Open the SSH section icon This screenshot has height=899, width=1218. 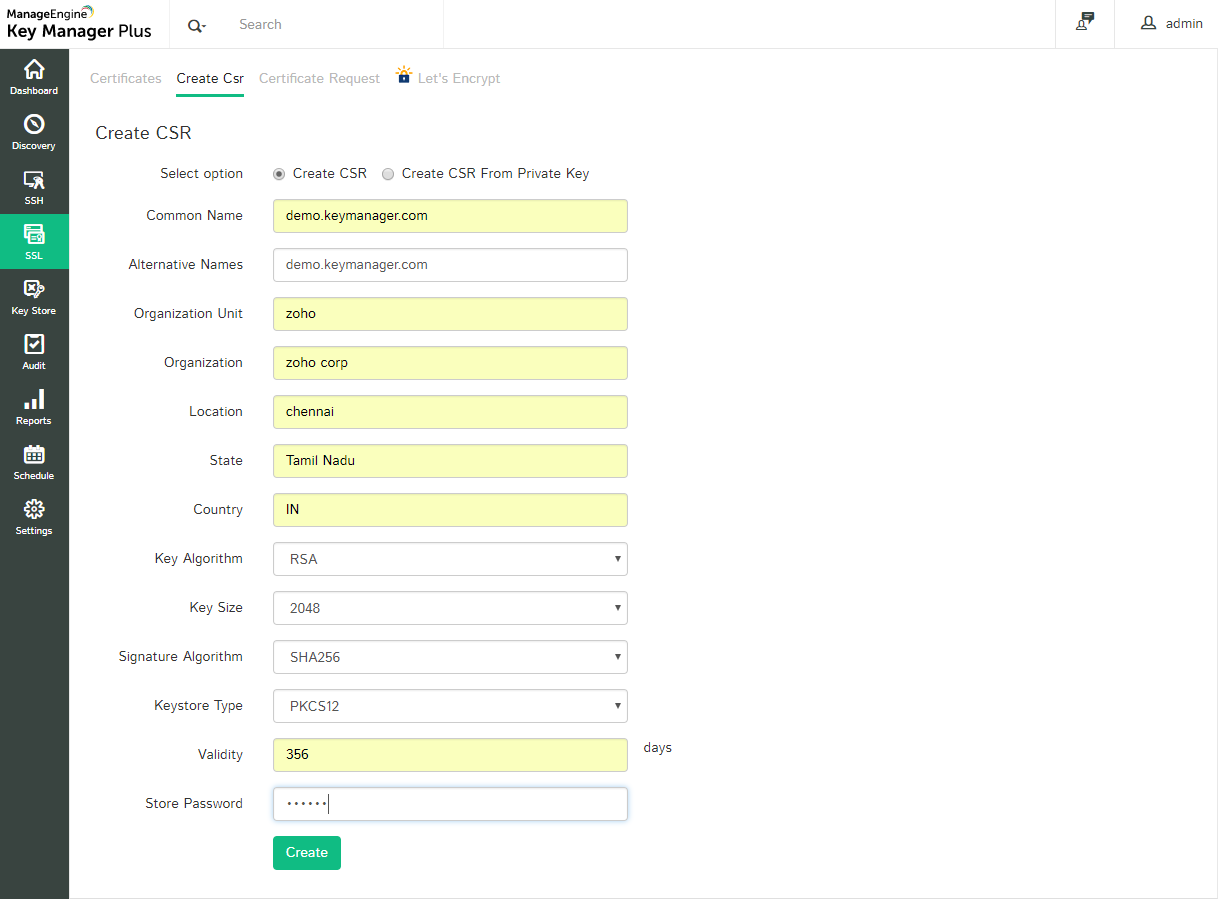point(34,181)
